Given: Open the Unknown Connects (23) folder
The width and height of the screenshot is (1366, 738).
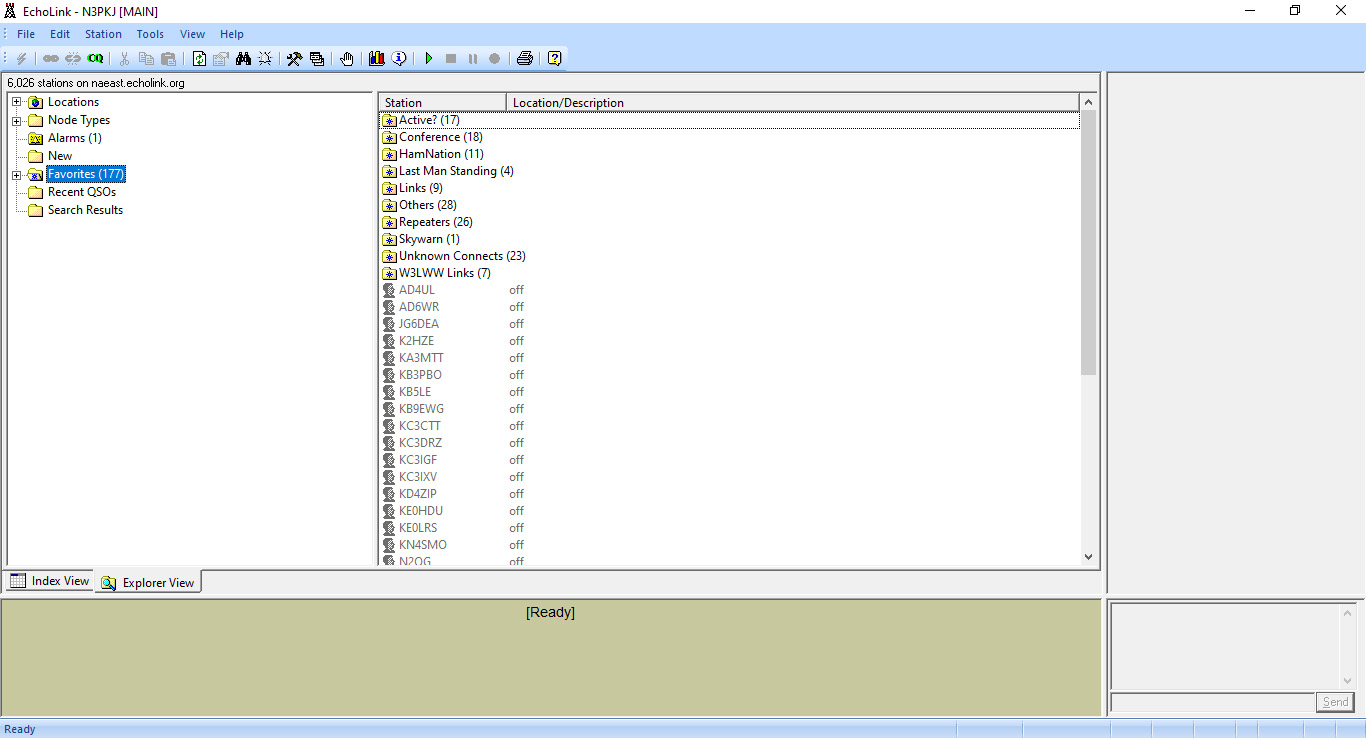Looking at the screenshot, I should point(462,256).
